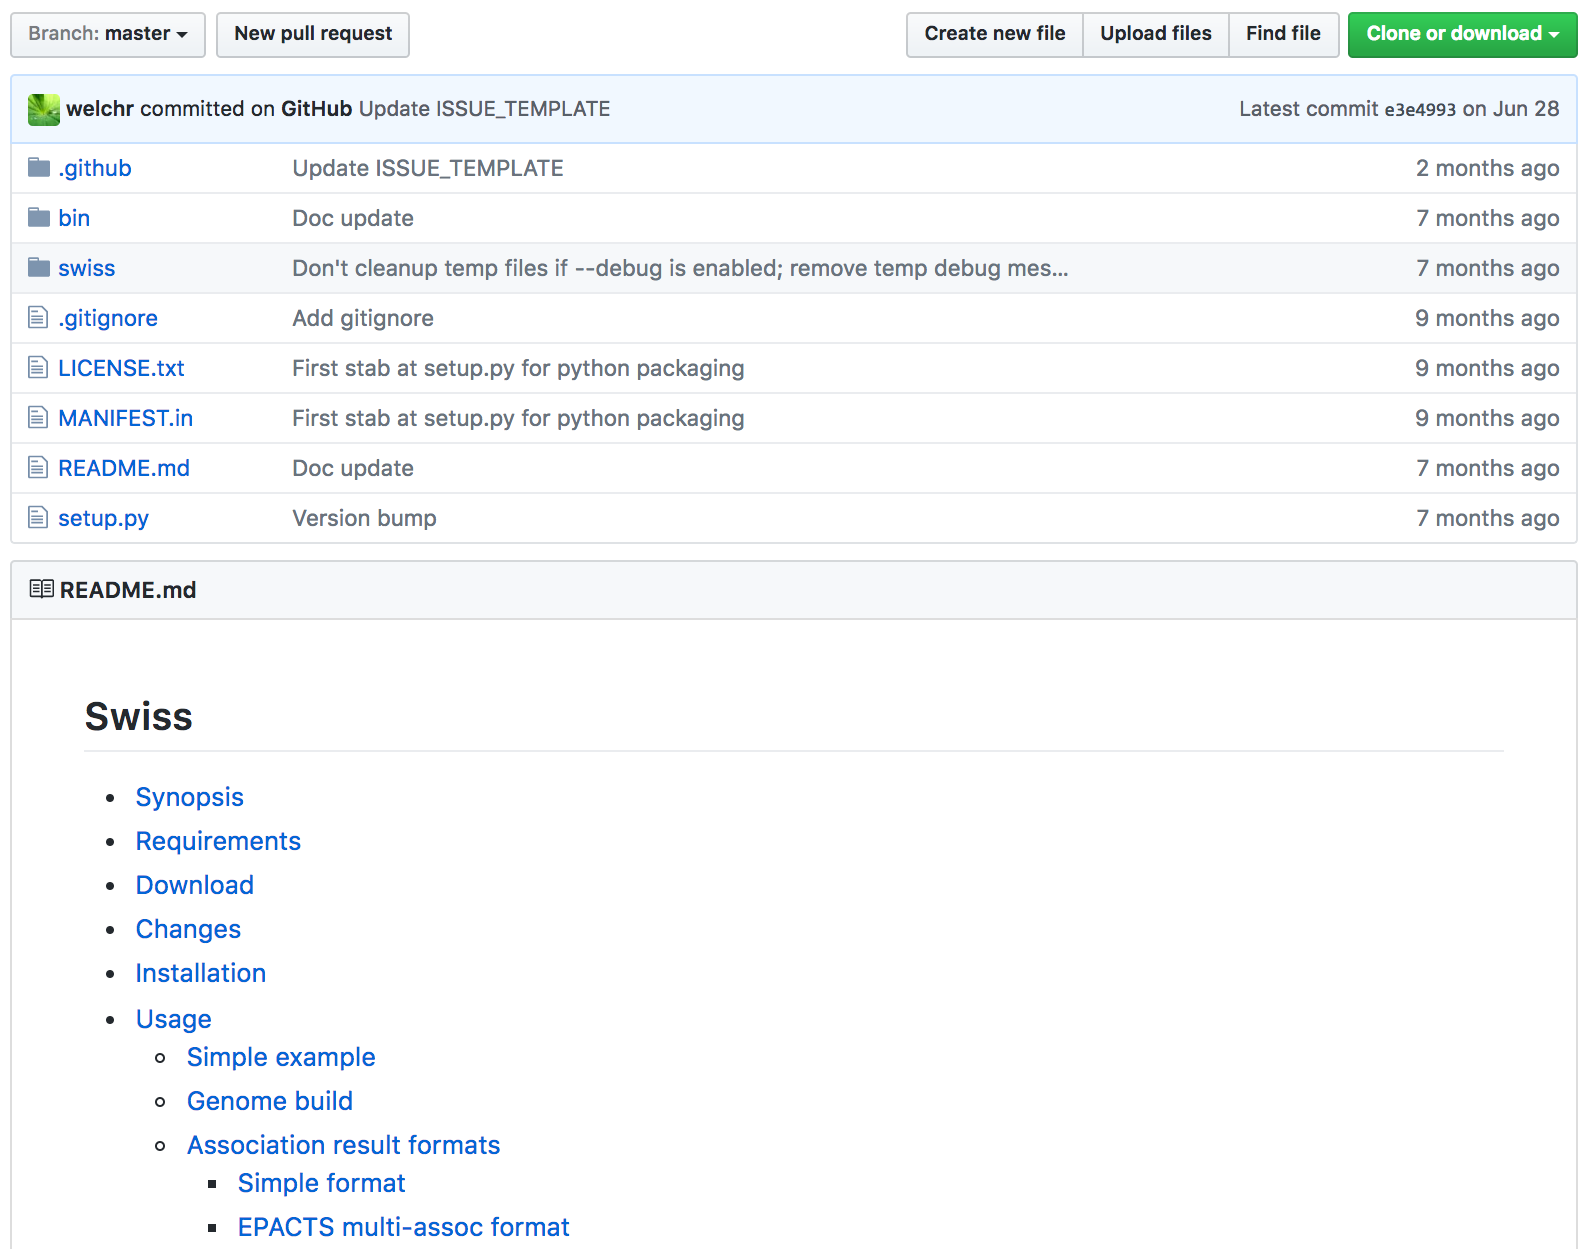This screenshot has width=1592, height=1249.
Task: Click the welchr user avatar
Action: [44, 109]
